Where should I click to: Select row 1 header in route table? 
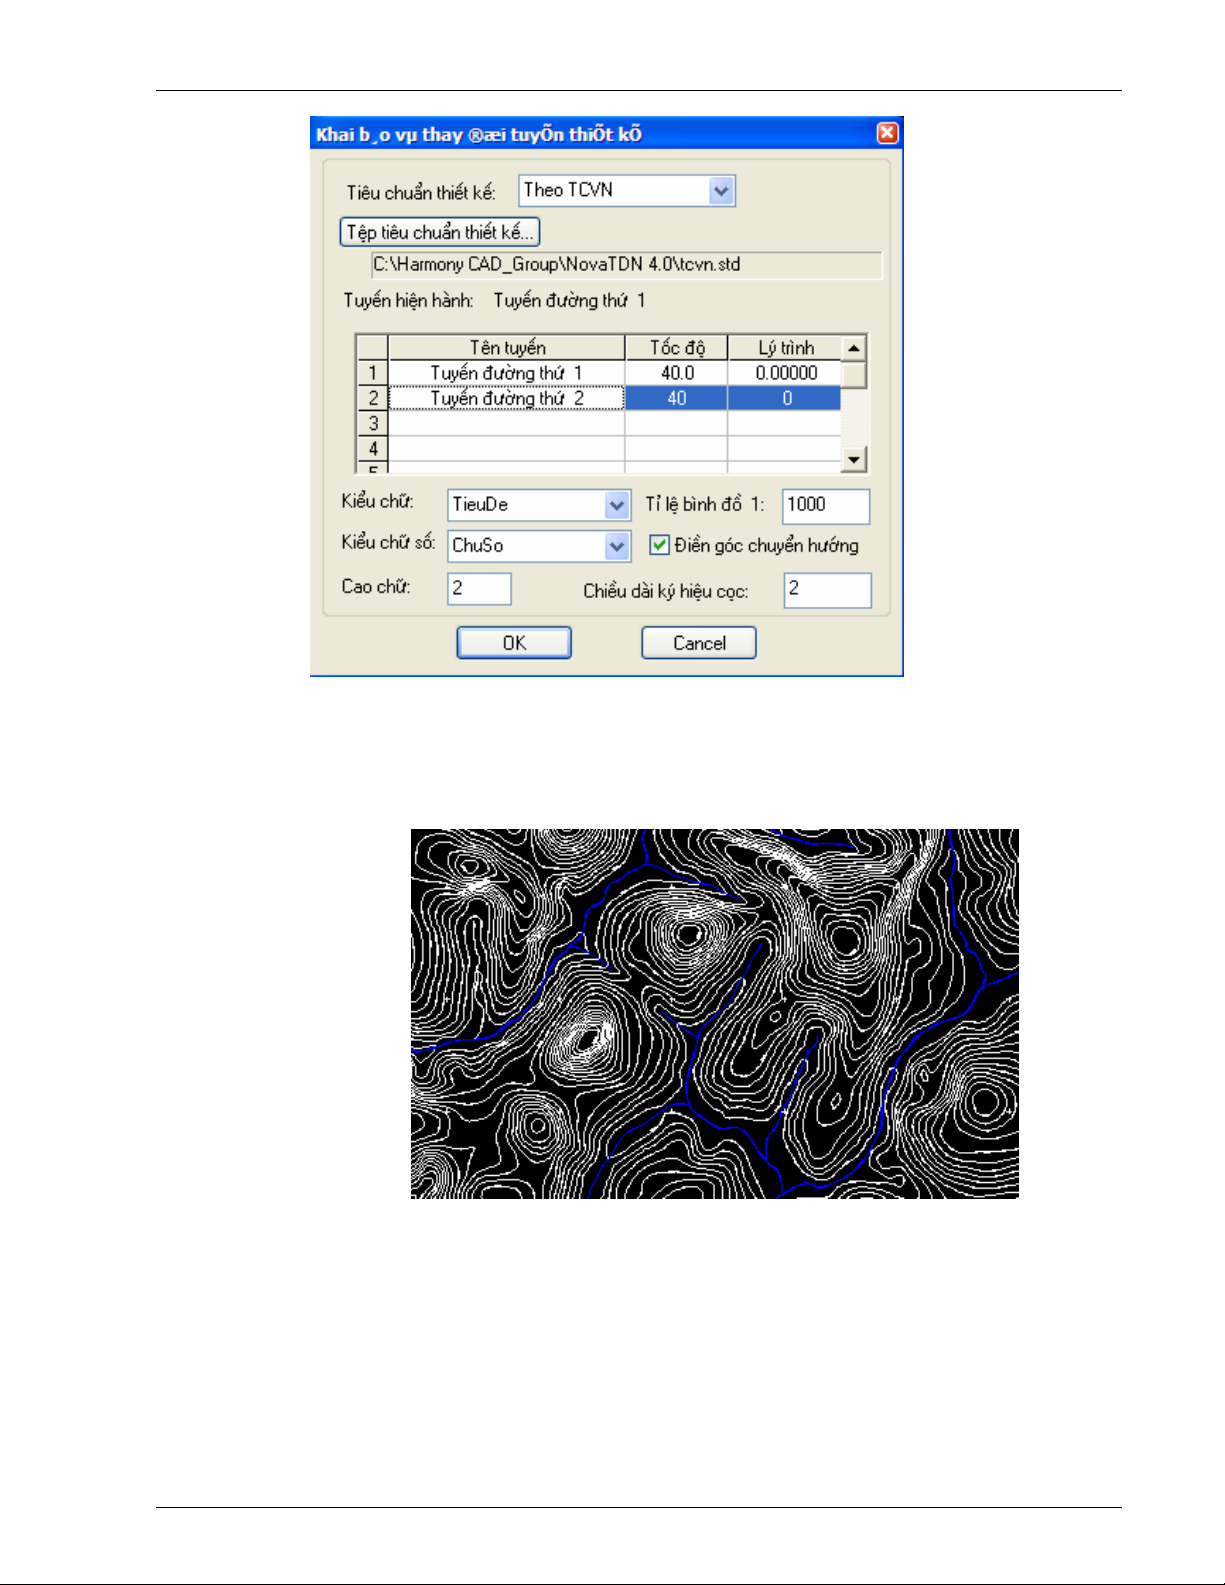[372, 373]
